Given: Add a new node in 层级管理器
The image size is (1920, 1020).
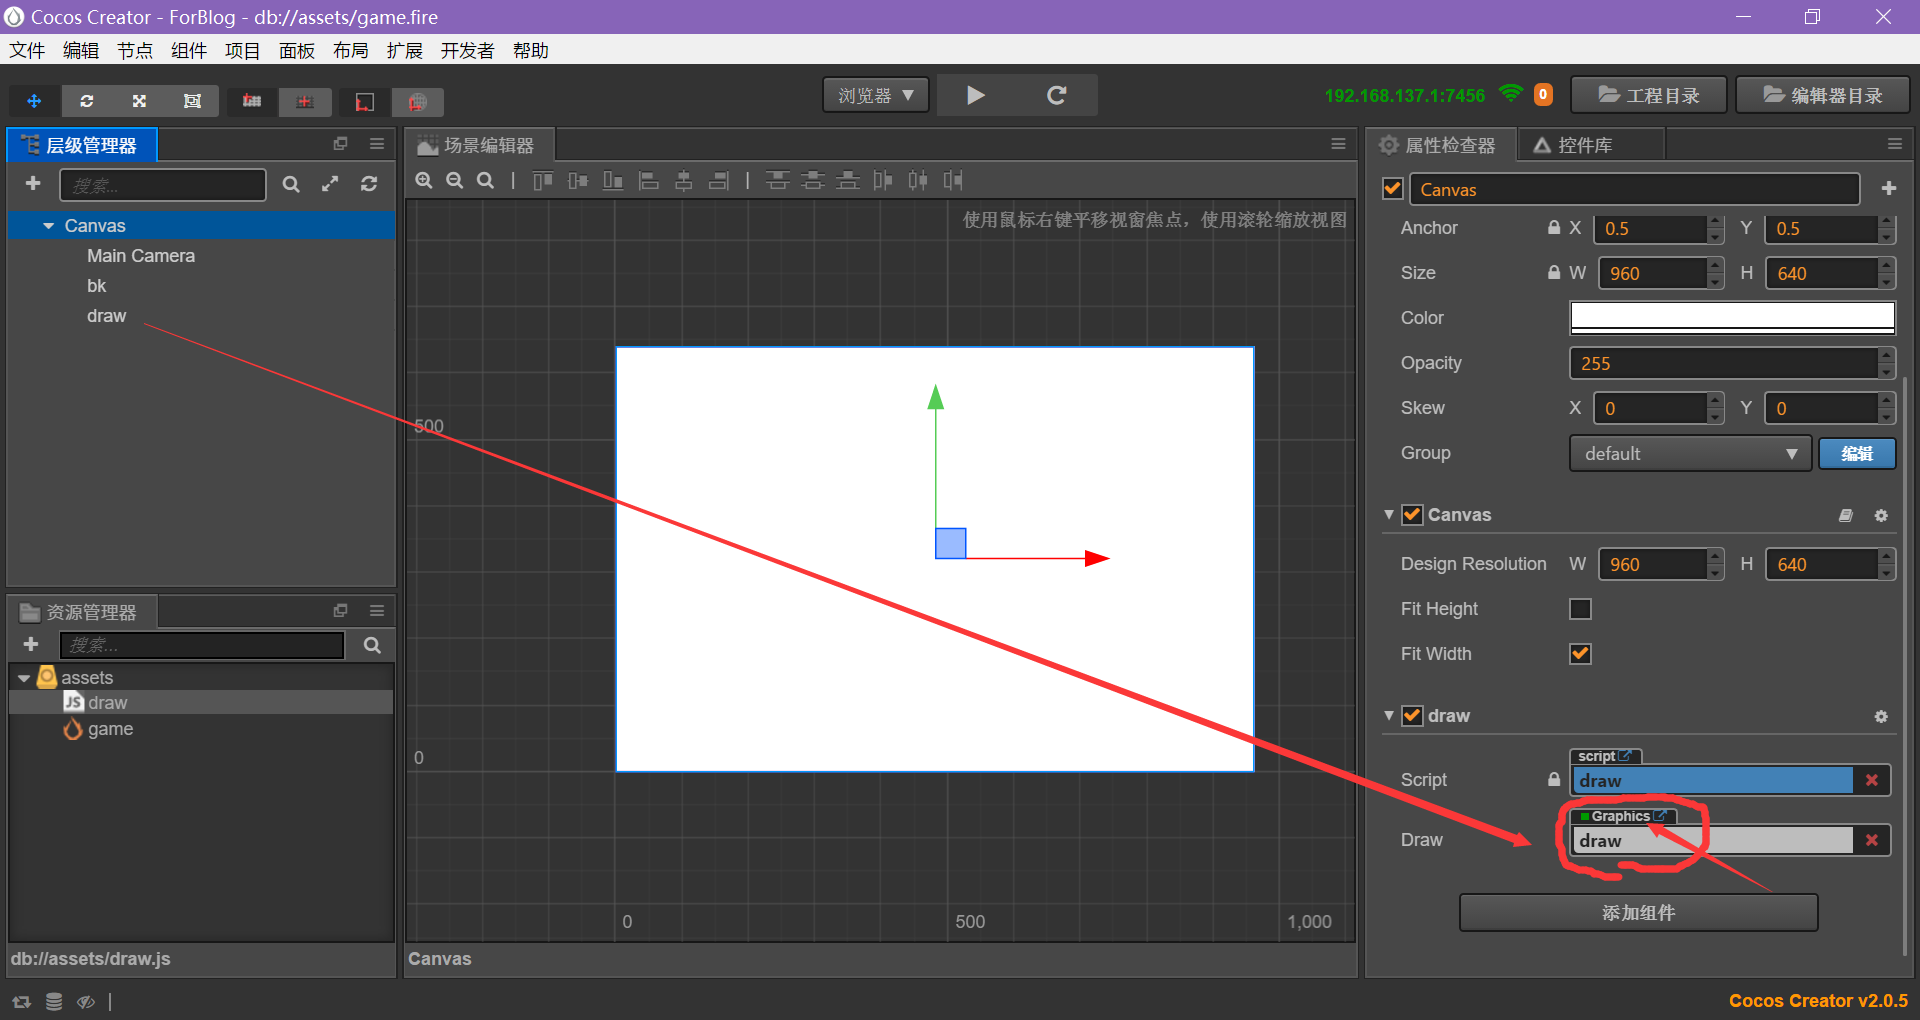Looking at the screenshot, I should coord(33,184).
